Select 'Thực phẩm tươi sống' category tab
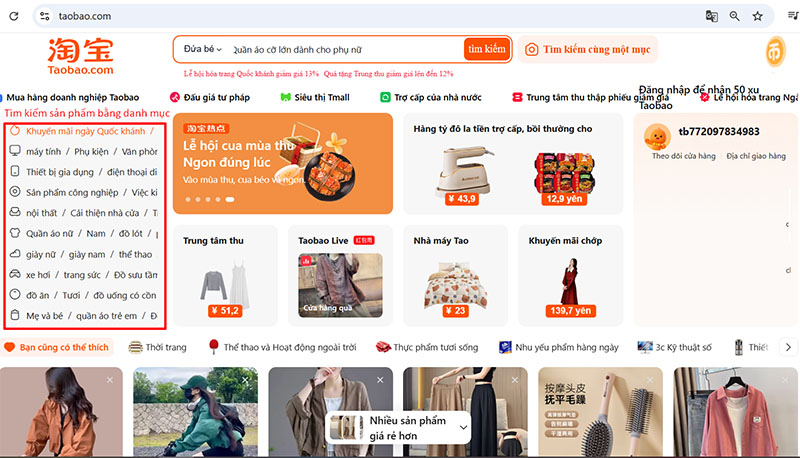Screen dimensions: 800x458 [x=428, y=347]
